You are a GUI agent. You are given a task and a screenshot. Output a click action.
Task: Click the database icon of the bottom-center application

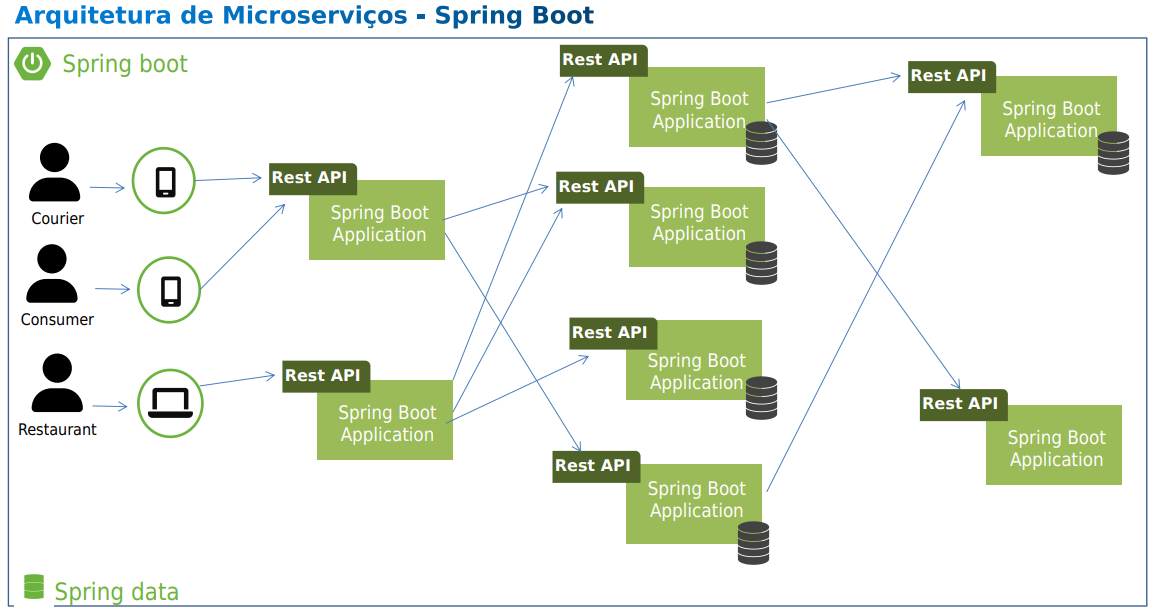pyautogui.click(x=753, y=543)
